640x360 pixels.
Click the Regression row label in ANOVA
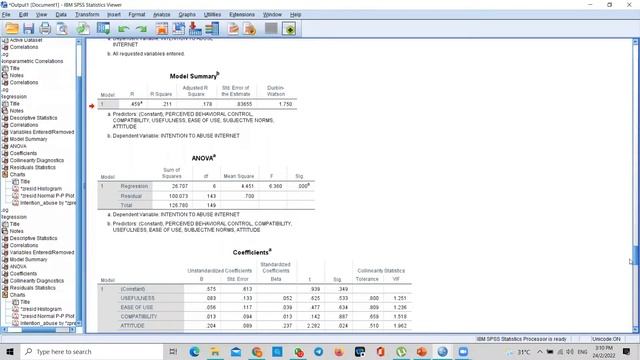(x=134, y=186)
